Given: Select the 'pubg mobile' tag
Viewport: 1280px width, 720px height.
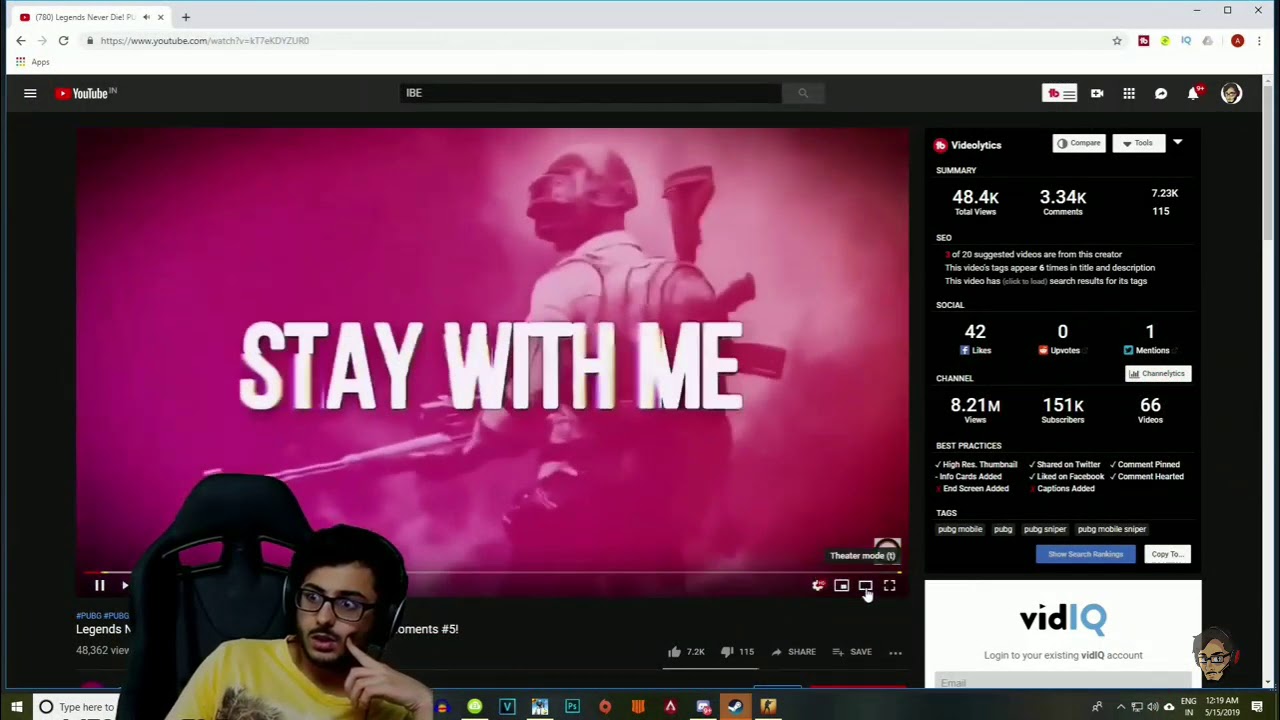Looking at the screenshot, I should tap(960, 529).
